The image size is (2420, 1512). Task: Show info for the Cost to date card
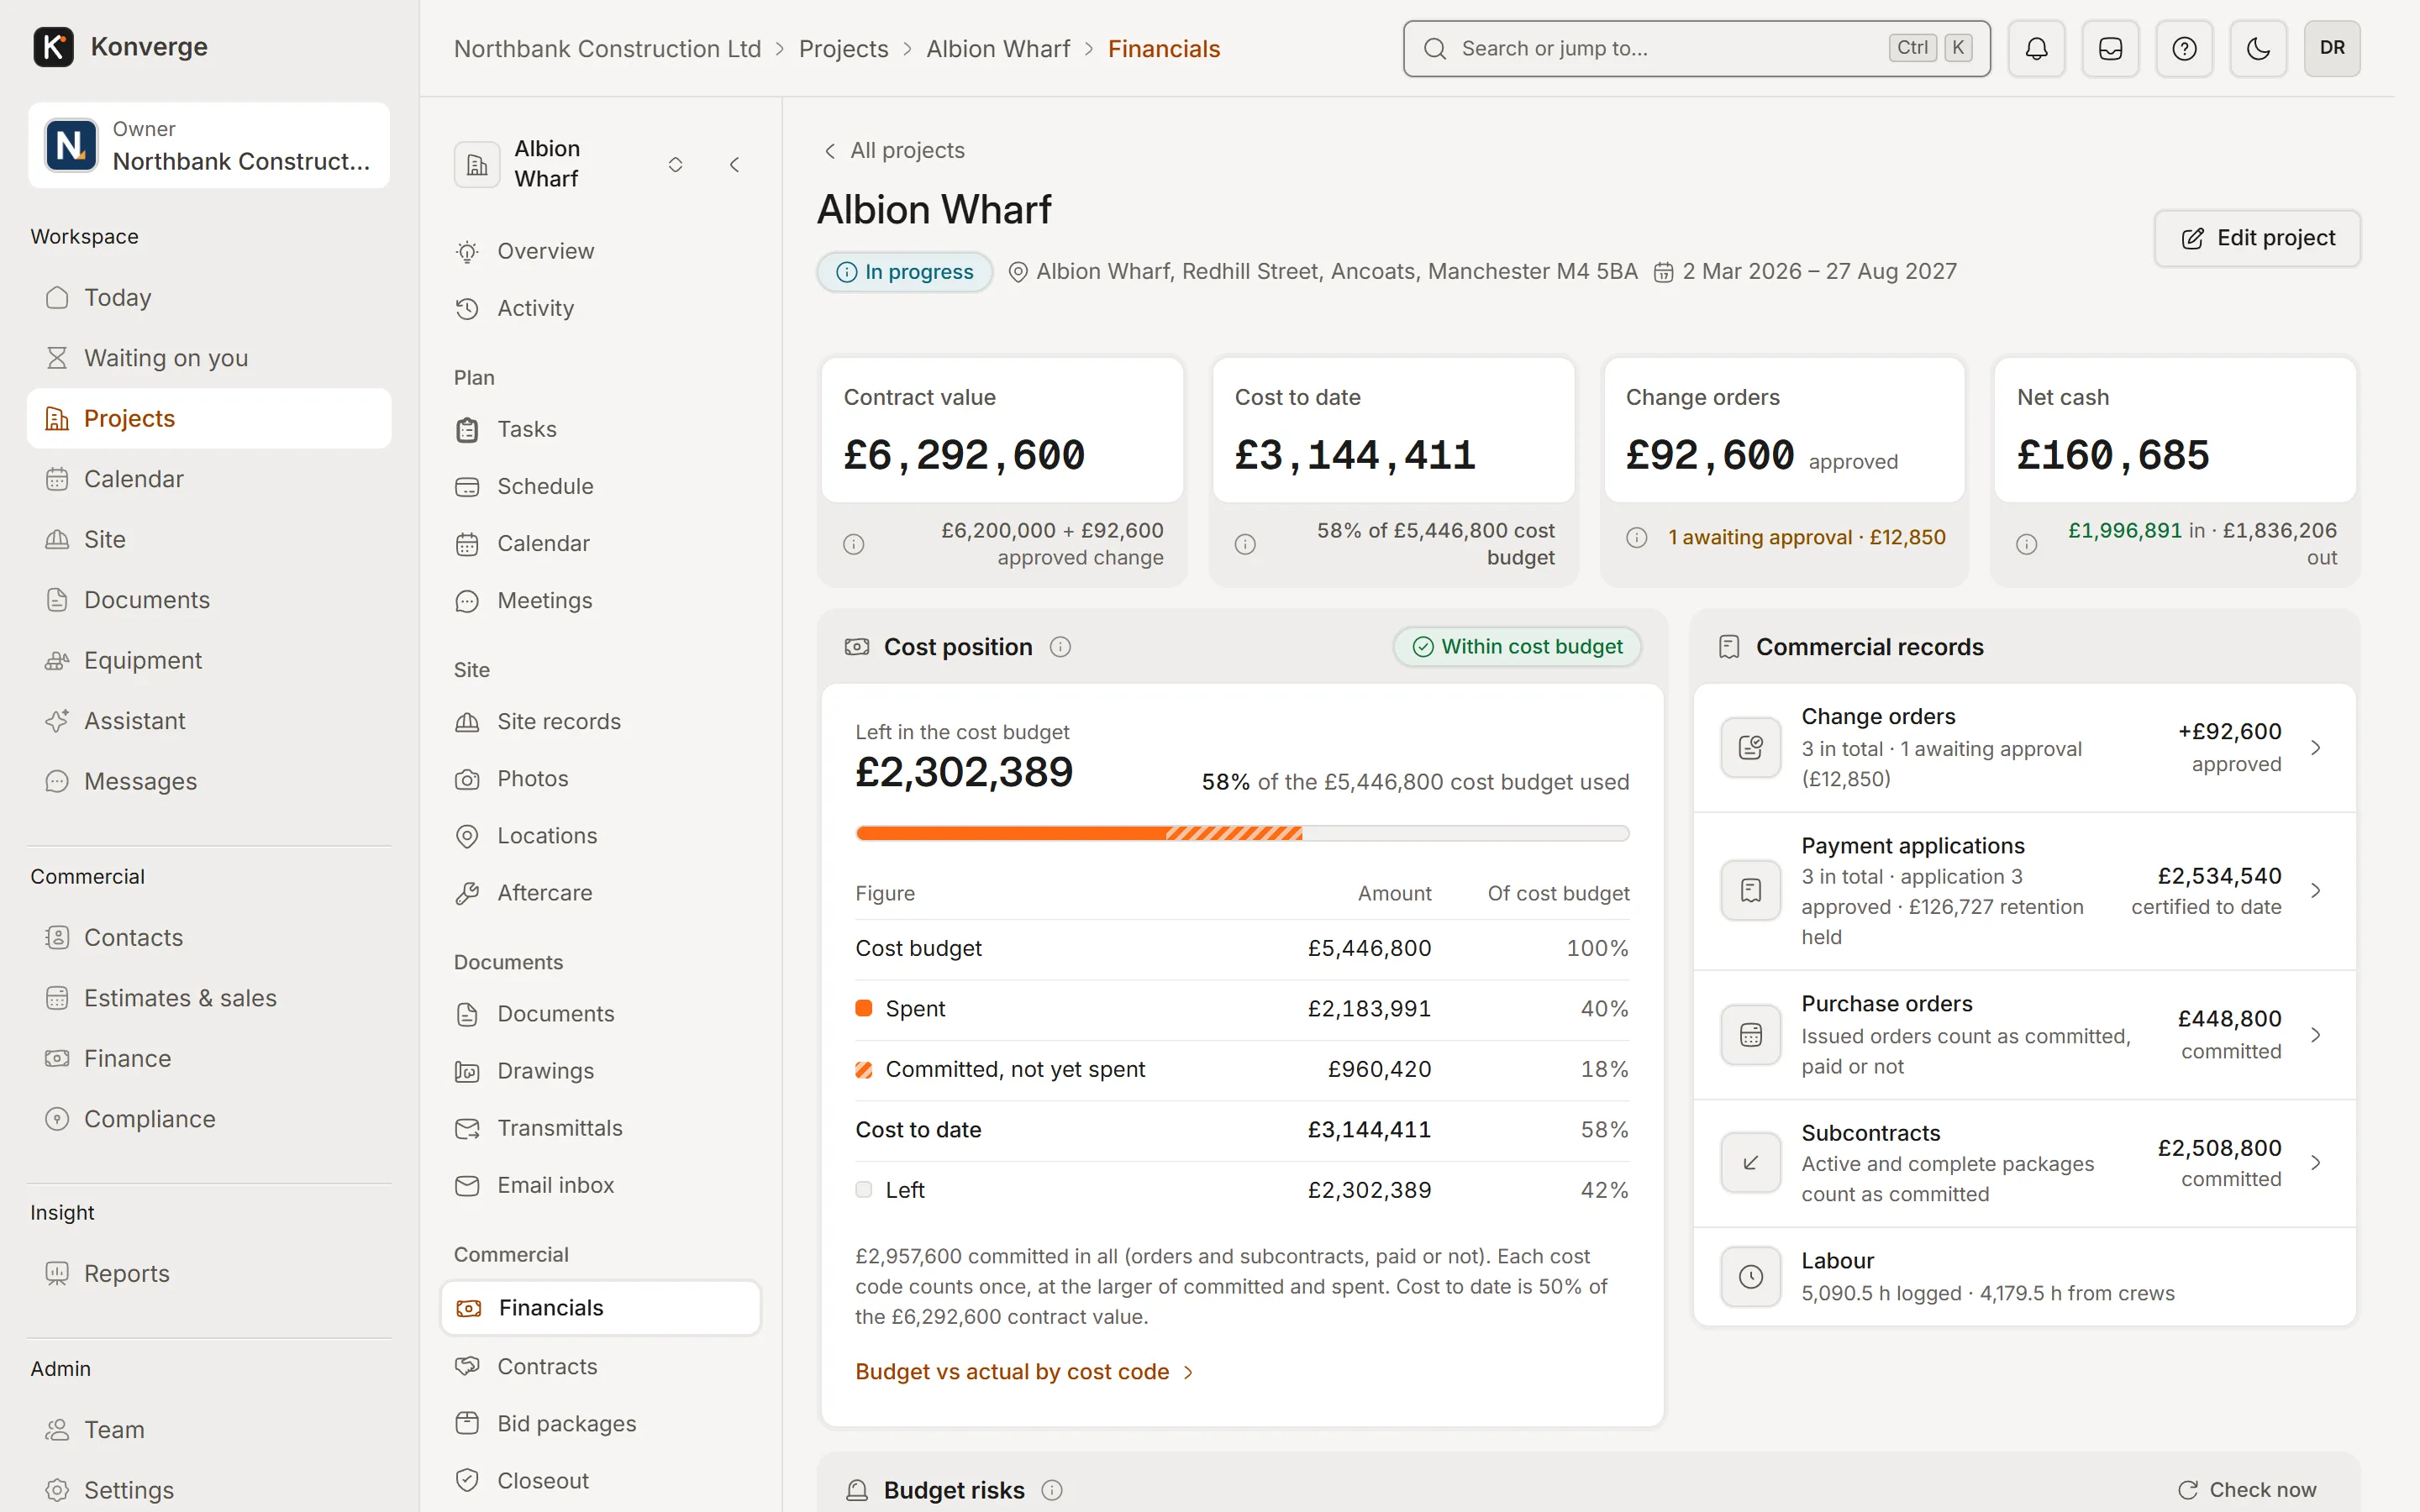[1245, 544]
